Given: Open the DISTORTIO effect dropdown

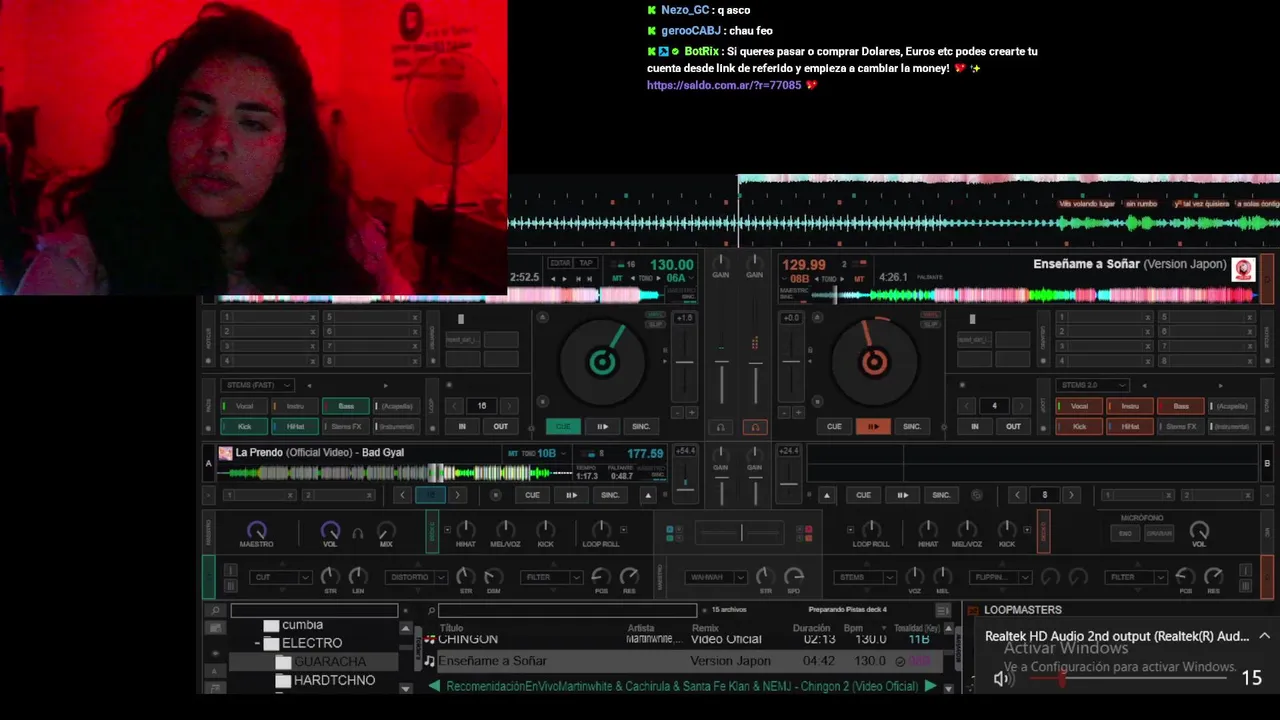Looking at the screenshot, I should coord(417,577).
